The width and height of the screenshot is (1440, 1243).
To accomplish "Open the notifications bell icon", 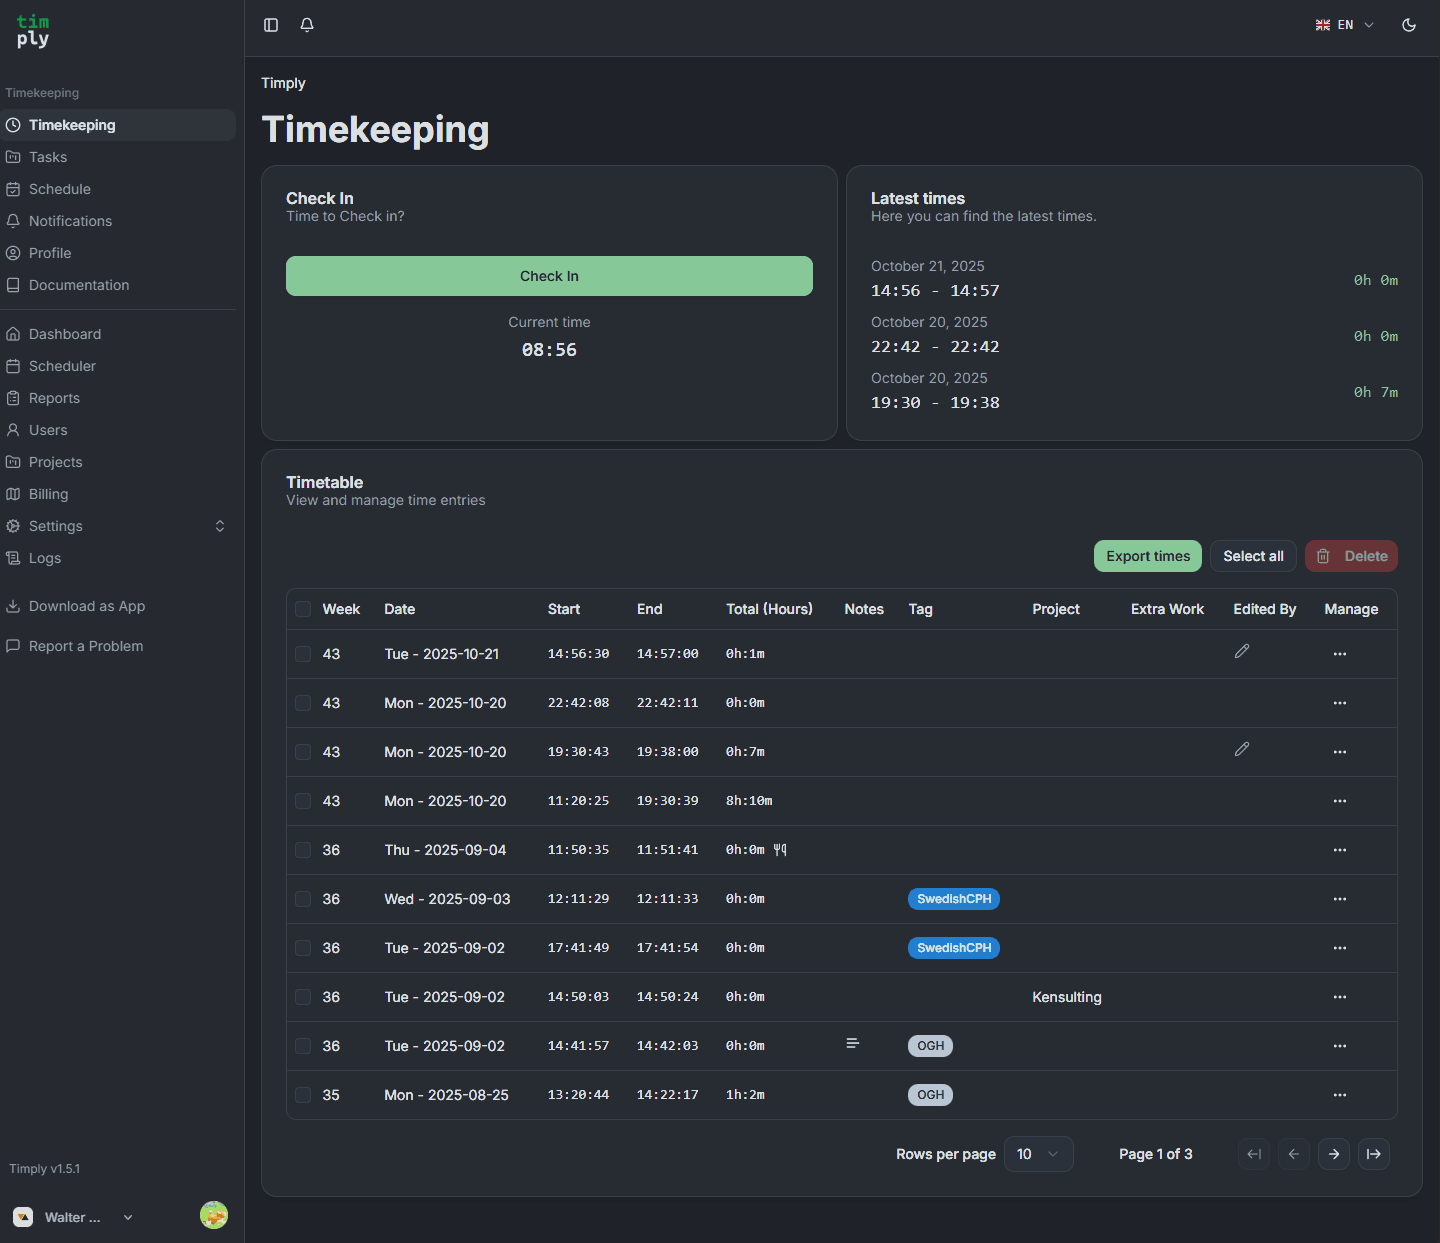I will coord(307,25).
